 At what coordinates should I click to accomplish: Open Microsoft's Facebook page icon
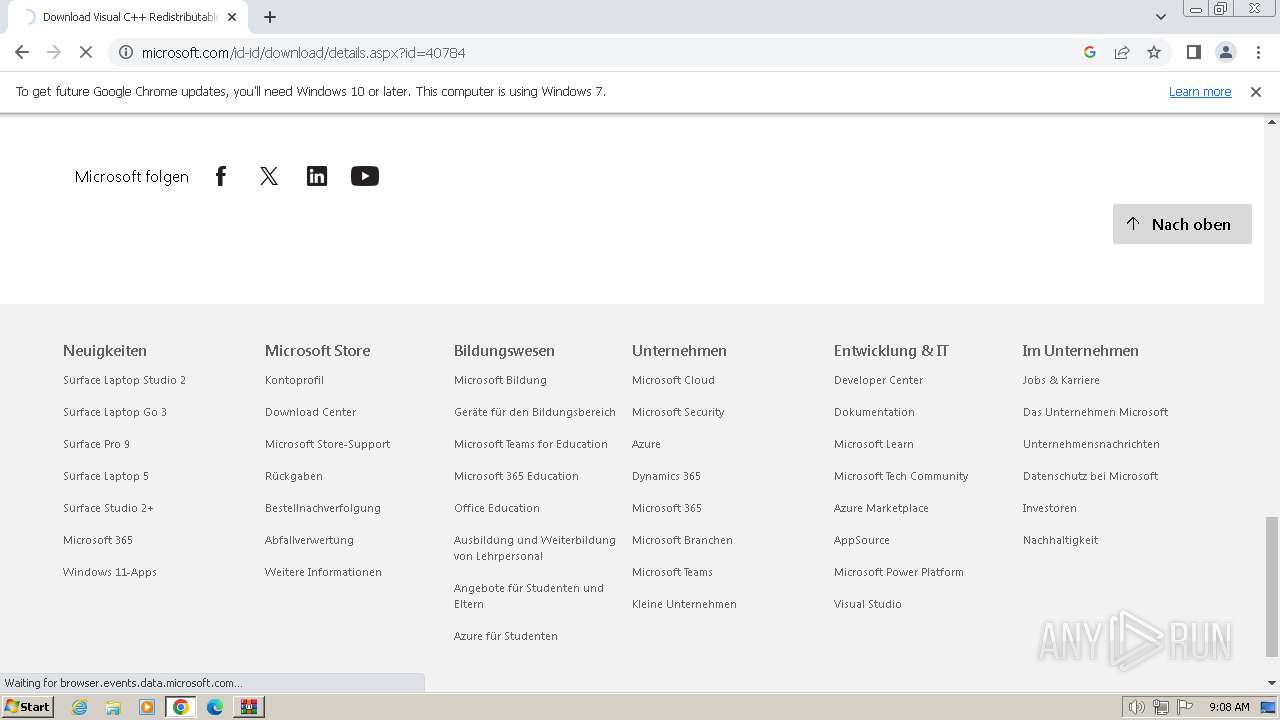[x=221, y=177]
